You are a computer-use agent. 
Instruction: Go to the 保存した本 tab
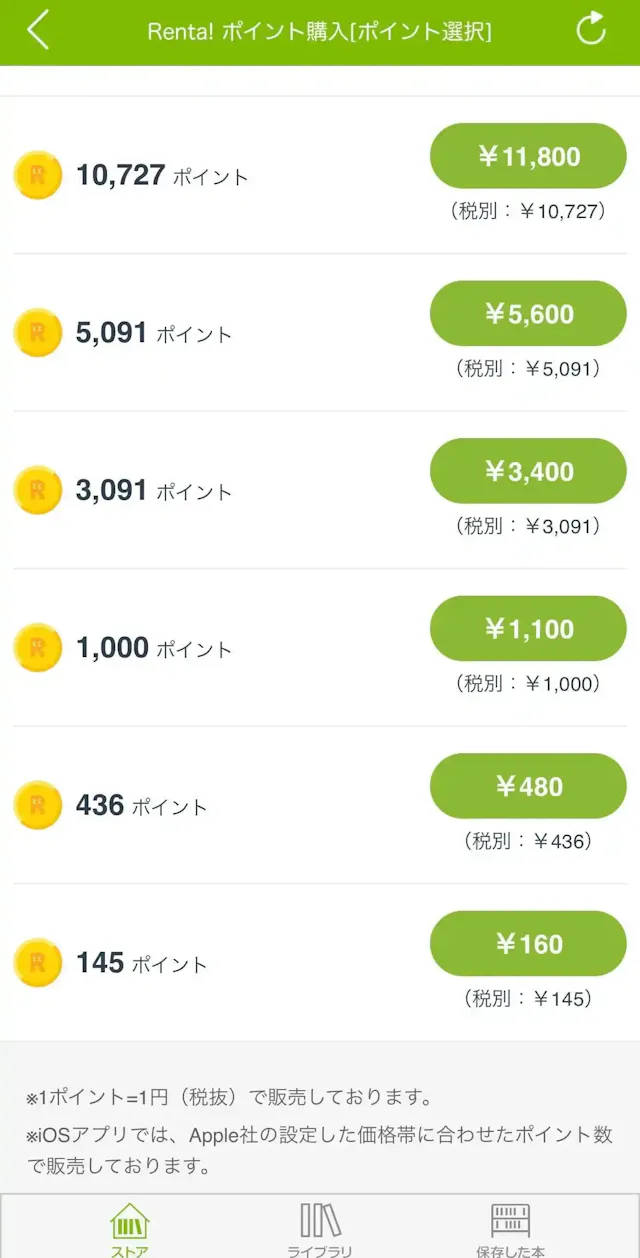coord(510,1228)
